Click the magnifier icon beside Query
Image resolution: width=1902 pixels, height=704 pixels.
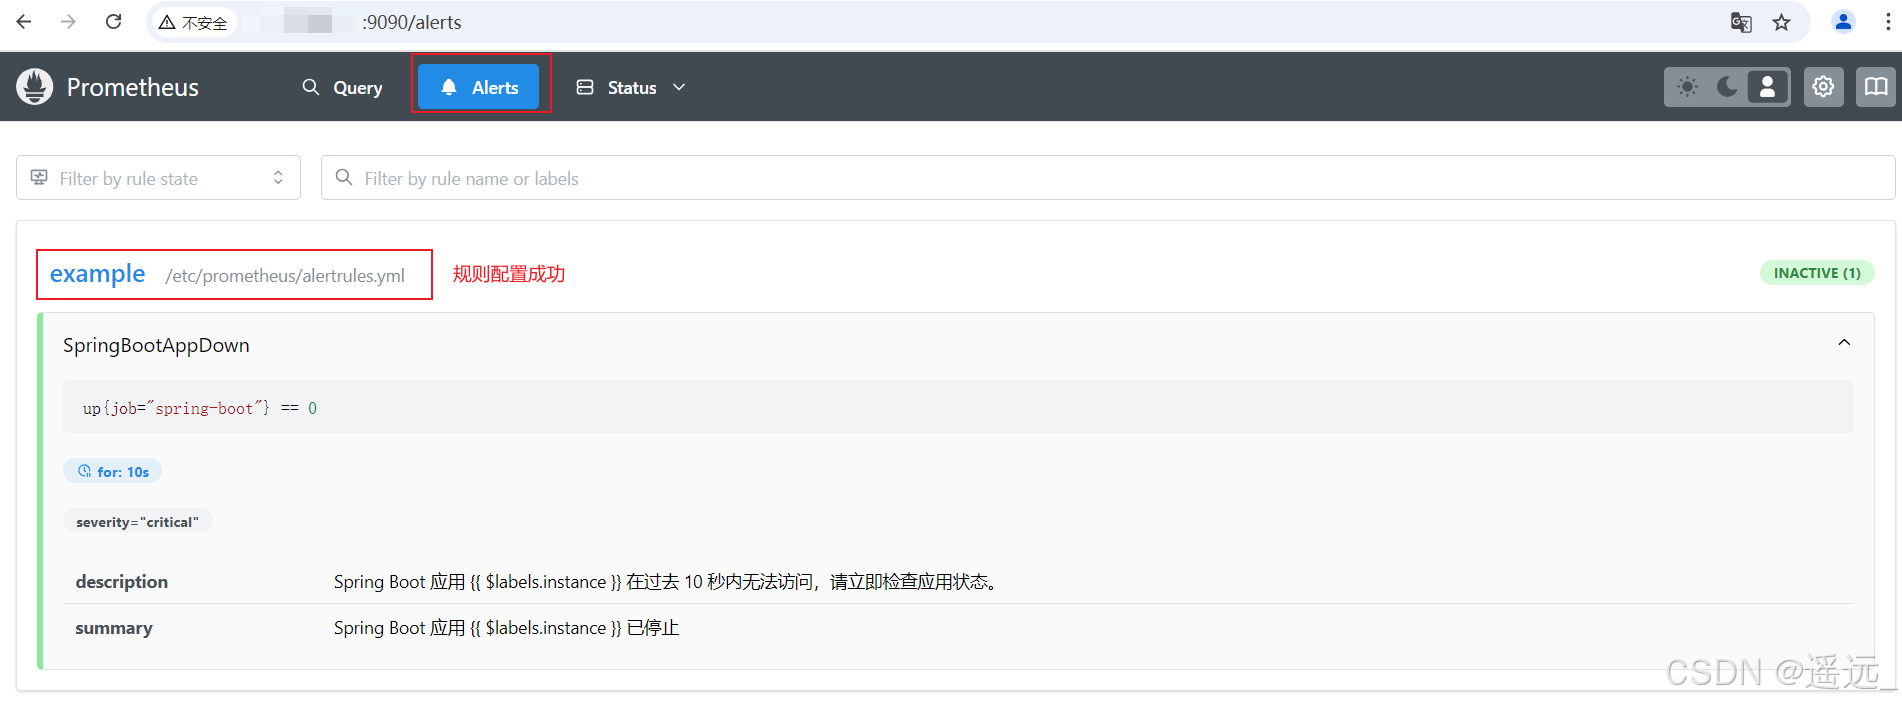click(x=311, y=87)
